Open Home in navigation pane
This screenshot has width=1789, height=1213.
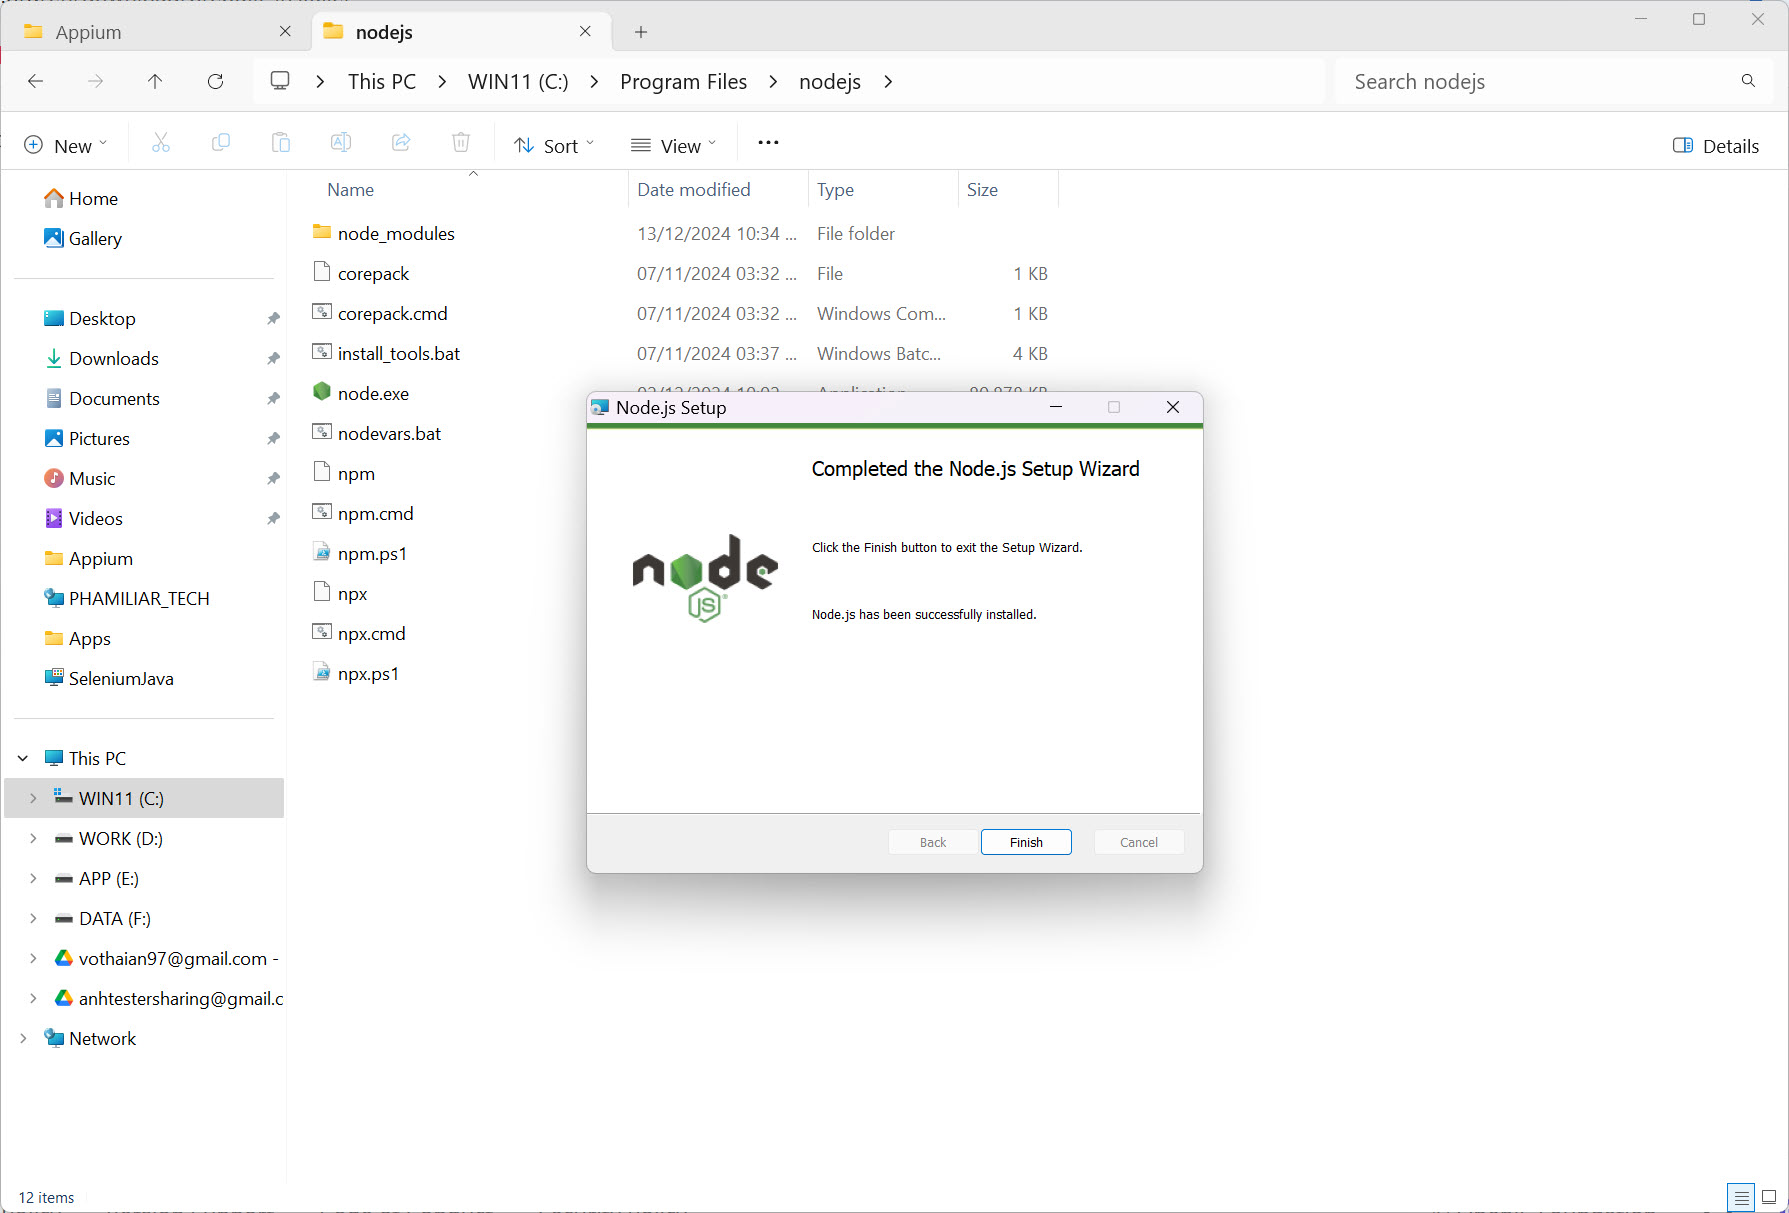pos(93,199)
